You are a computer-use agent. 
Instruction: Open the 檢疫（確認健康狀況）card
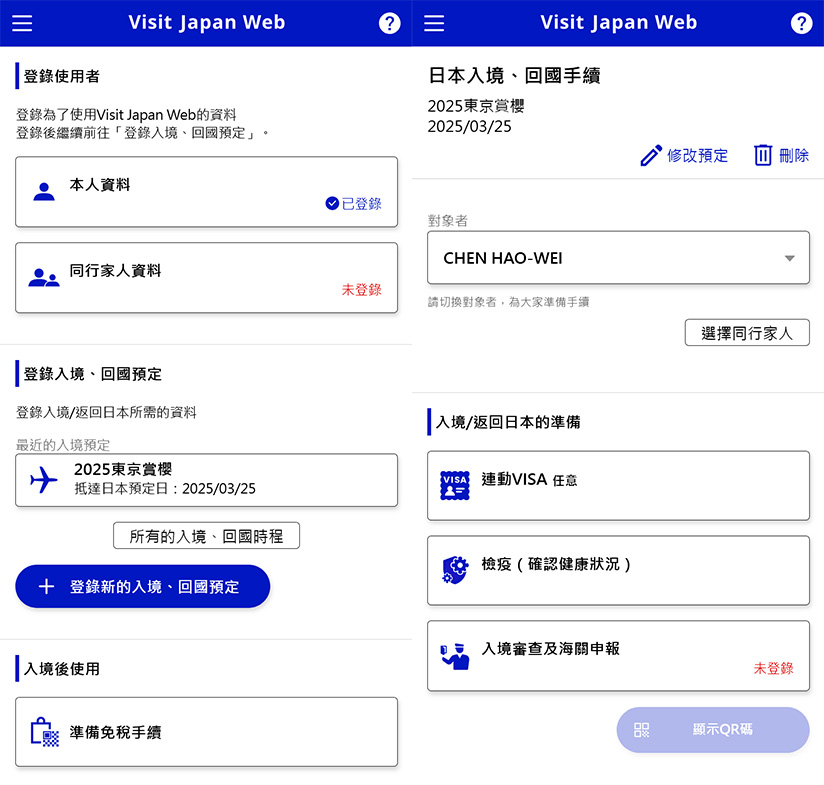(618, 571)
